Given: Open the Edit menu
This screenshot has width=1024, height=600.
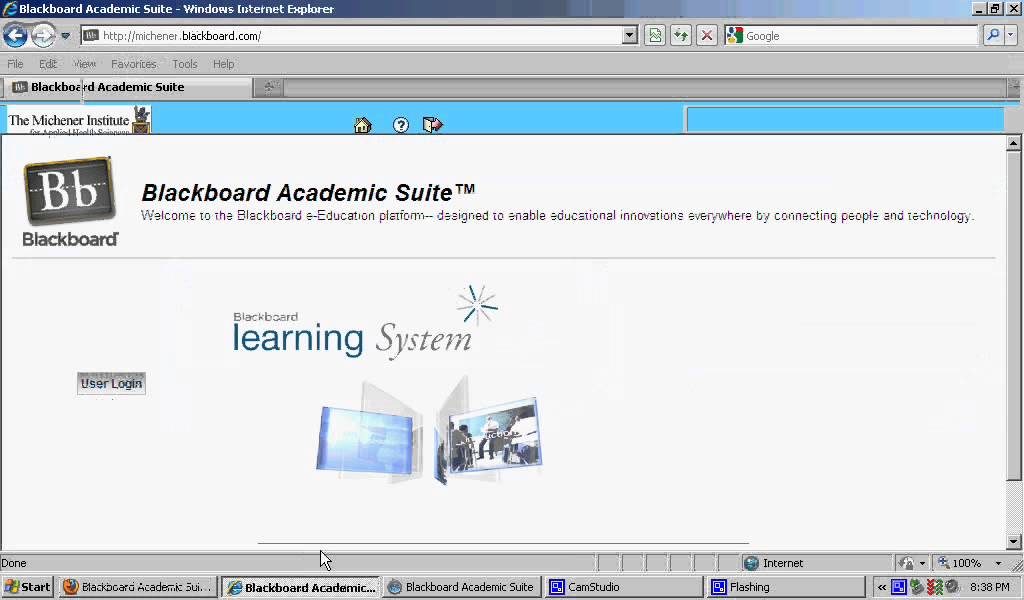Looking at the screenshot, I should [x=48, y=64].
